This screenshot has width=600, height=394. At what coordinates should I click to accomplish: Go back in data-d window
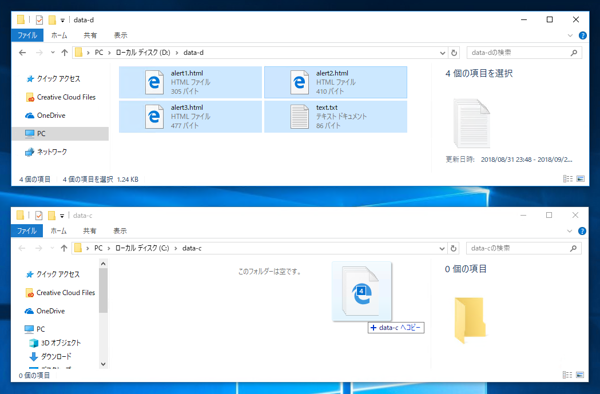point(23,53)
